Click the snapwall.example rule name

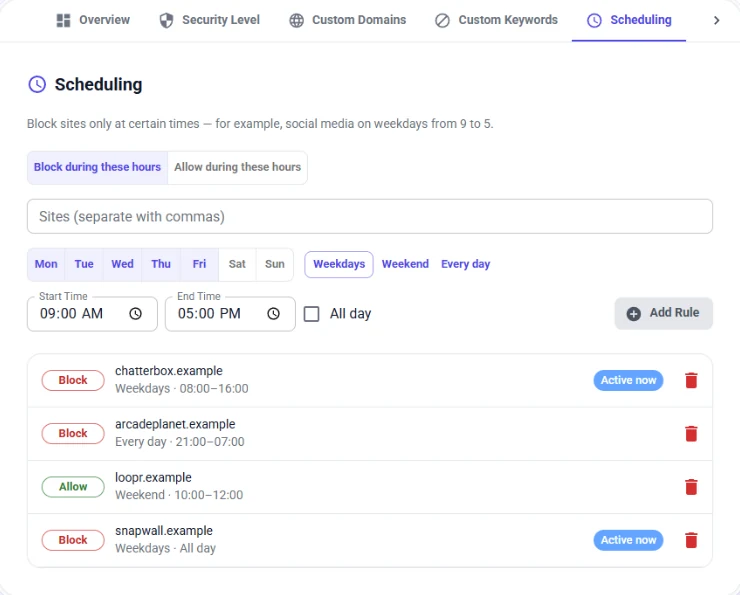pyautogui.click(x=164, y=531)
